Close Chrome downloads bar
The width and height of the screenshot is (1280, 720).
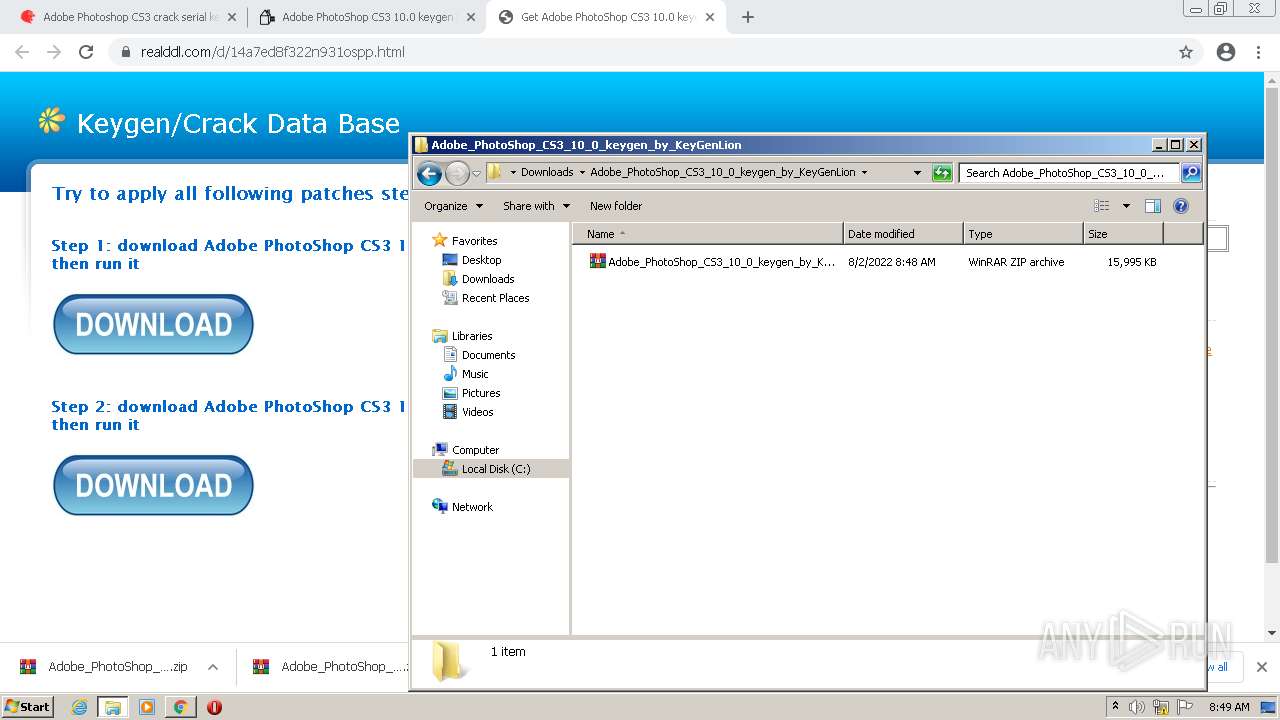[x=1261, y=667]
